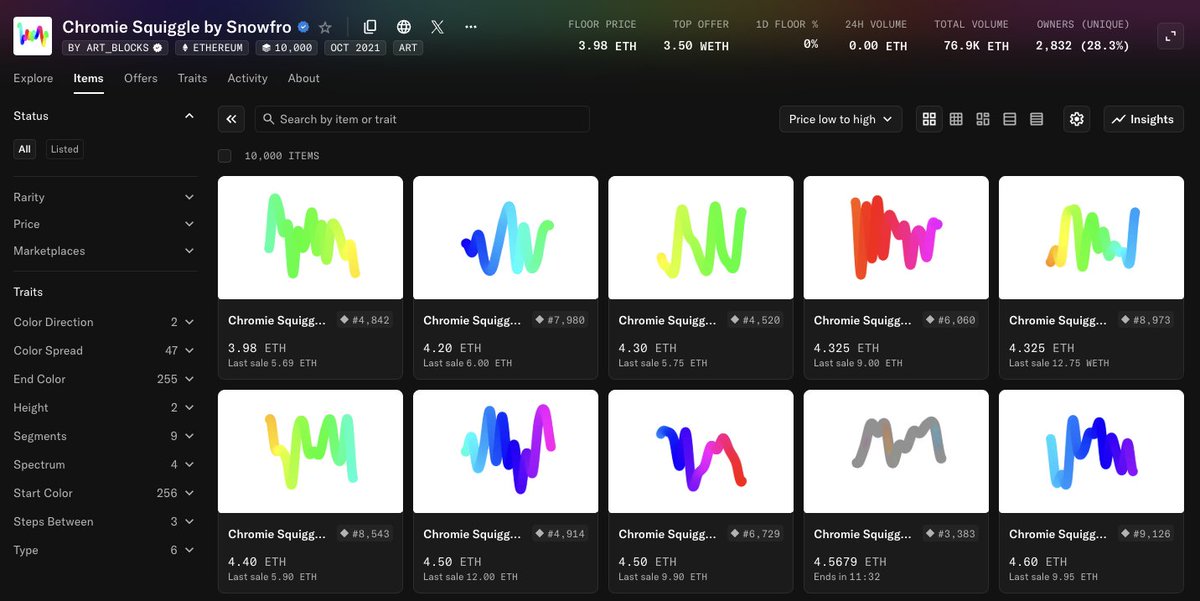
Task: Click the search magnifier icon
Action: 268,119
